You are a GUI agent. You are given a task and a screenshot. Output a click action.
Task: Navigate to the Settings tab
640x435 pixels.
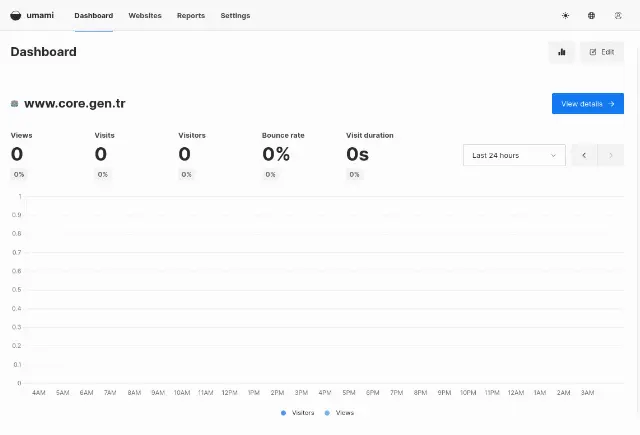pyautogui.click(x=235, y=16)
